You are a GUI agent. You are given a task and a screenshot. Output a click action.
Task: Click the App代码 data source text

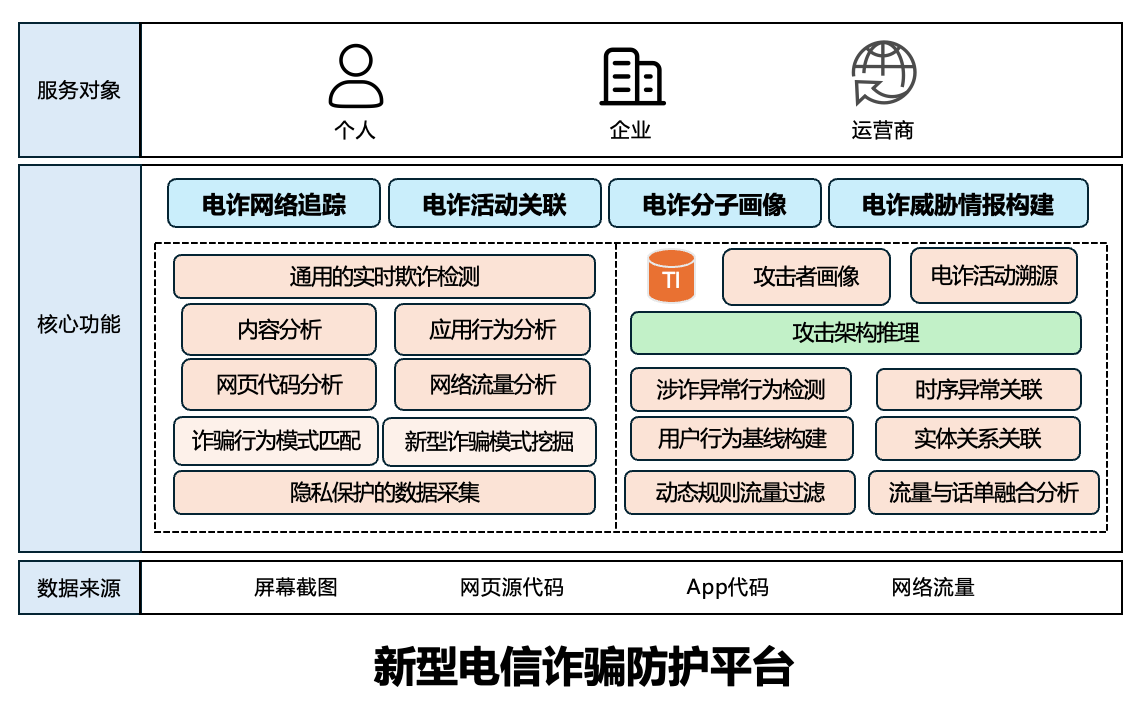point(727,587)
